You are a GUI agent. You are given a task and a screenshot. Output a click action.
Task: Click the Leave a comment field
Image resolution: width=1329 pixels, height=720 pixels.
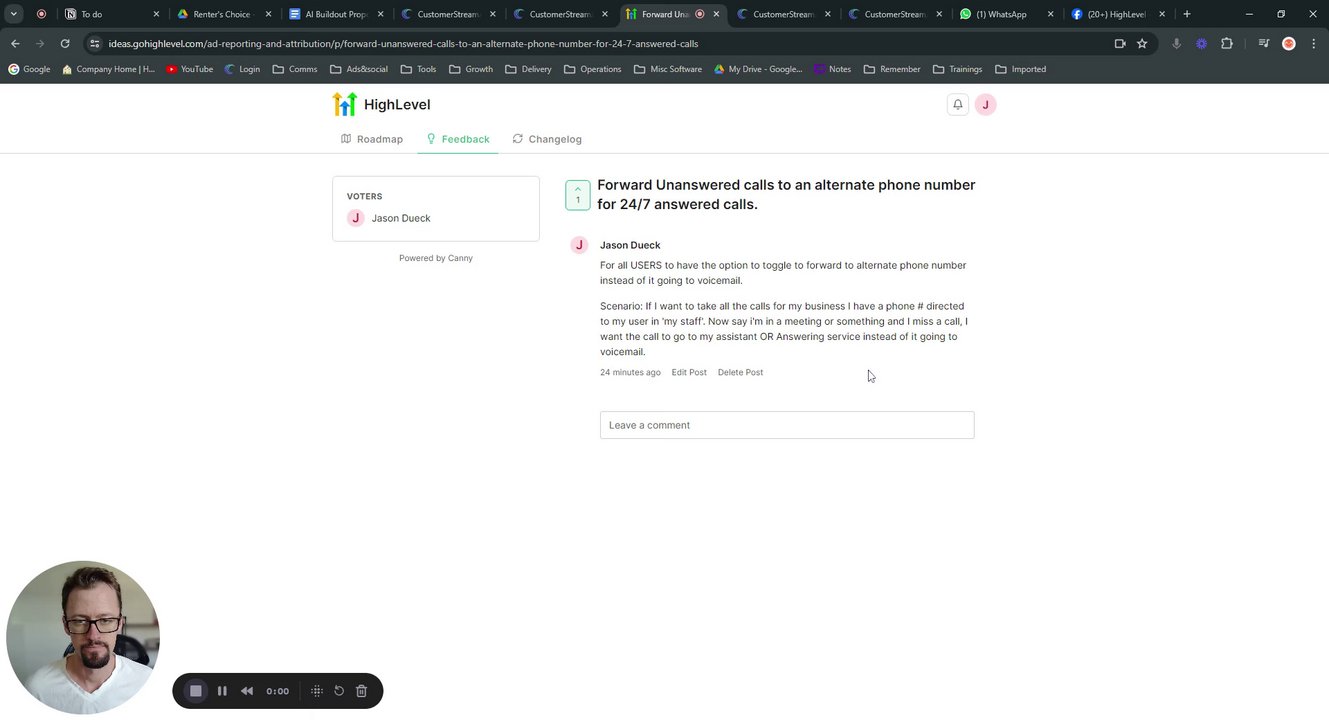tap(787, 425)
